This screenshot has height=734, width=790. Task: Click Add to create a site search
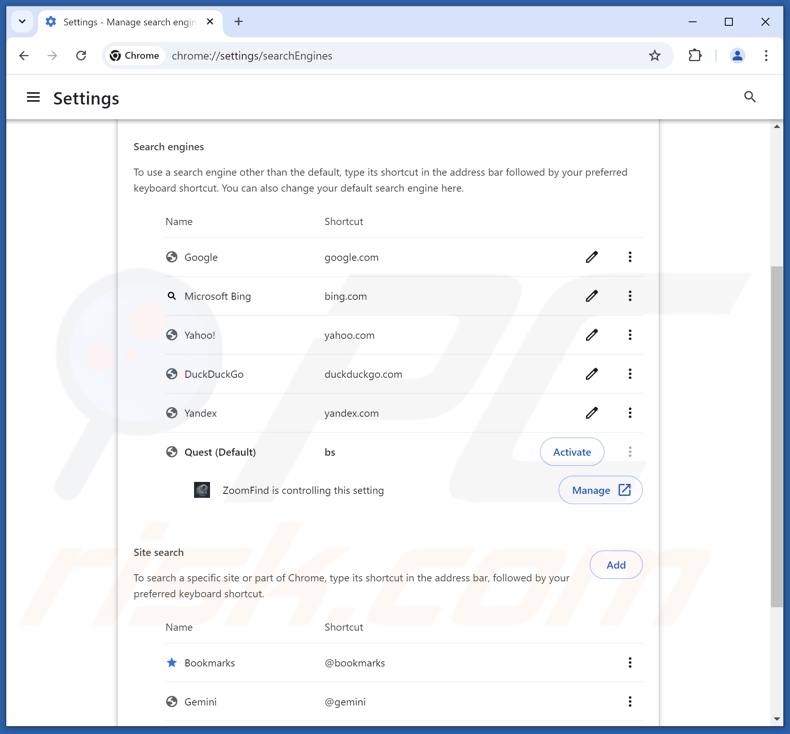pyautogui.click(x=616, y=565)
